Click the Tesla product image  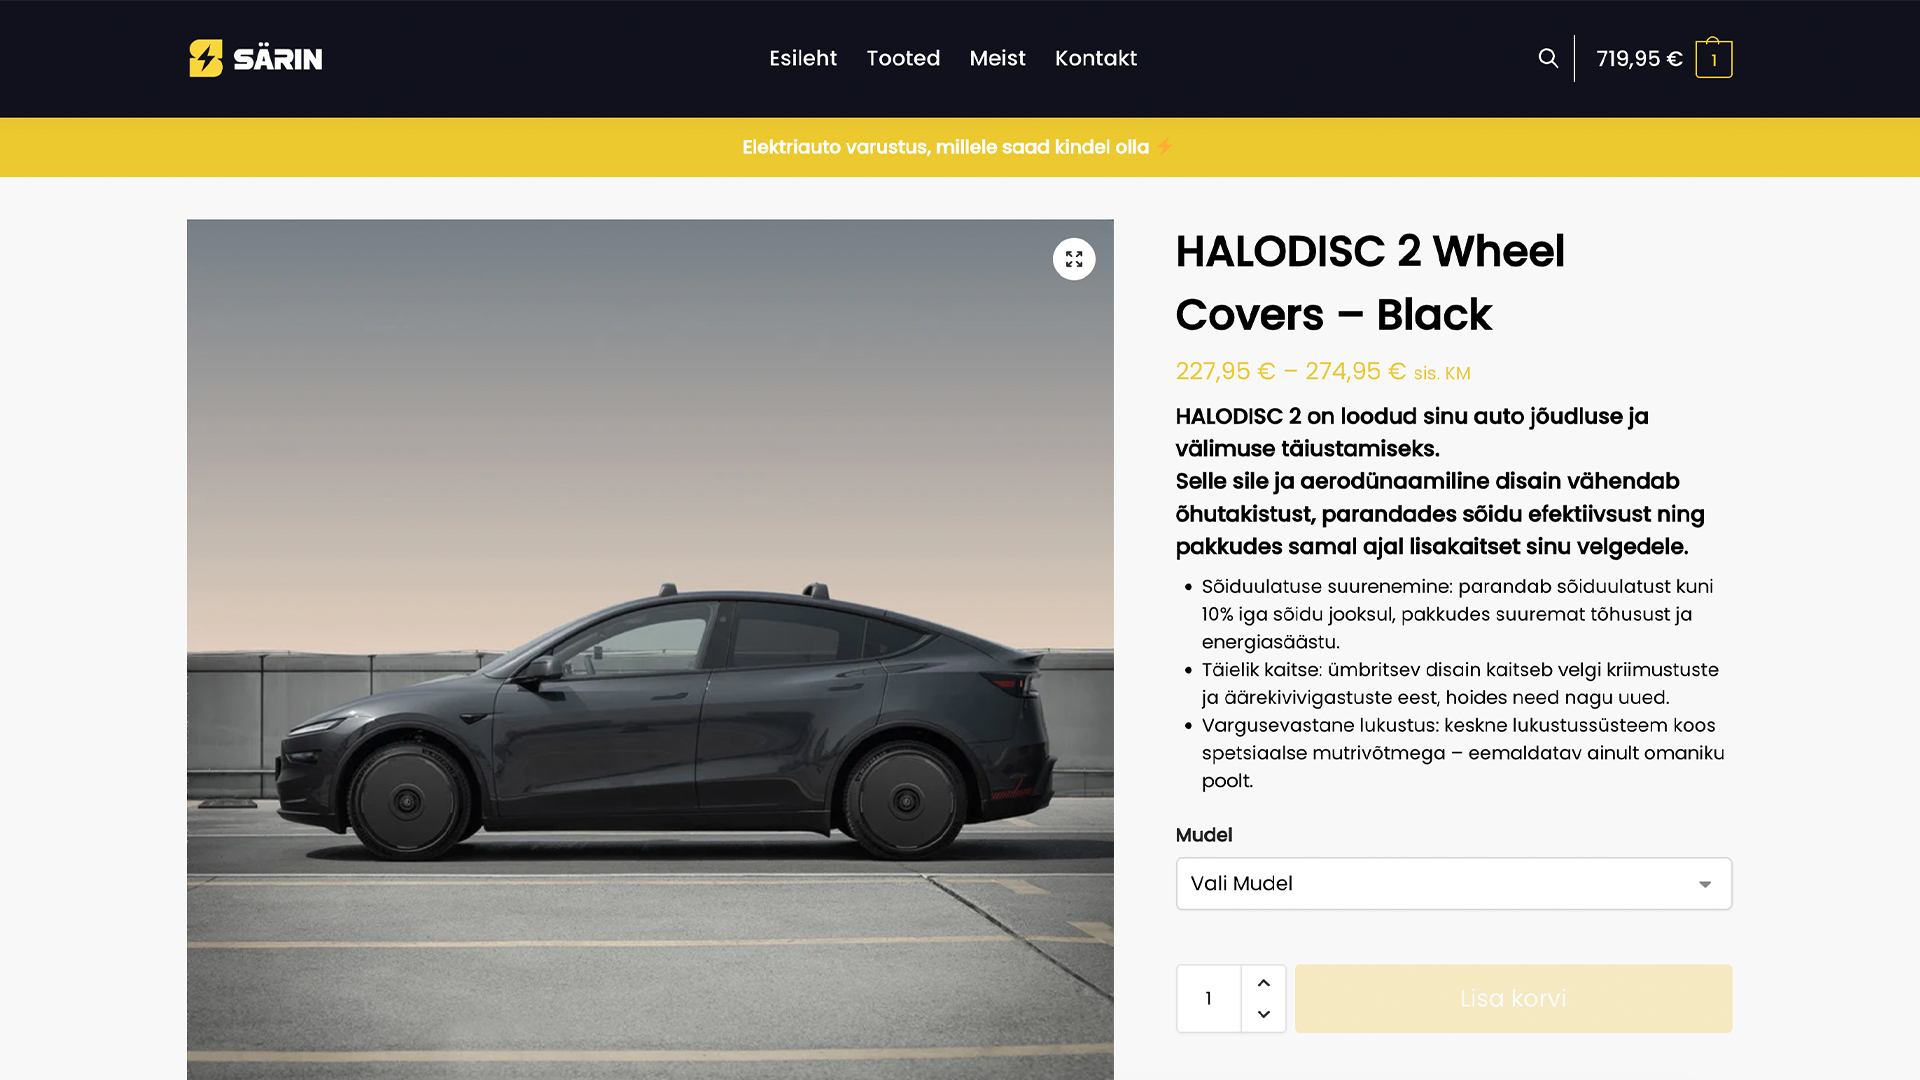pyautogui.click(x=650, y=649)
